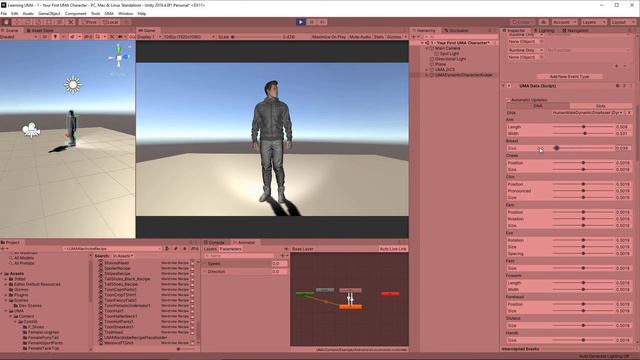Select Main Camera in the Hierarchy

[447, 48]
